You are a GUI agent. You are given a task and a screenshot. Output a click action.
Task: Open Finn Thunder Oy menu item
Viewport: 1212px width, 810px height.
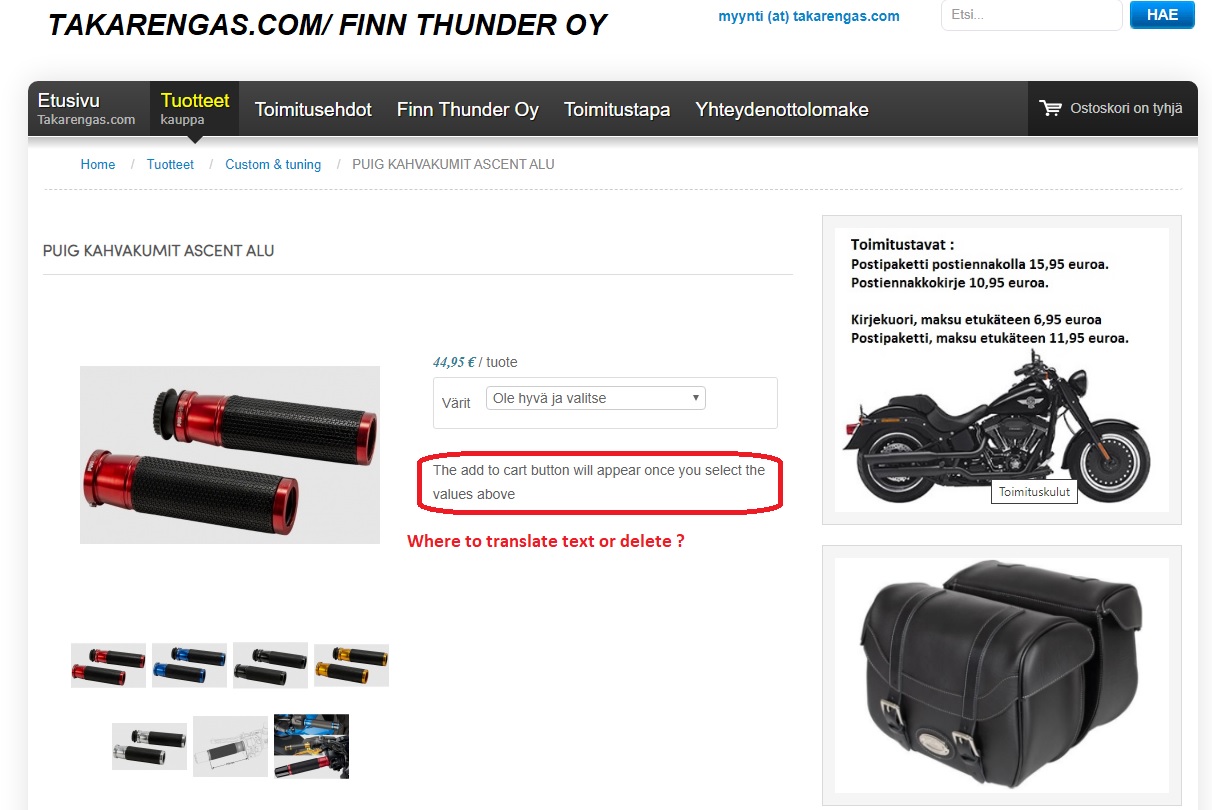click(468, 109)
